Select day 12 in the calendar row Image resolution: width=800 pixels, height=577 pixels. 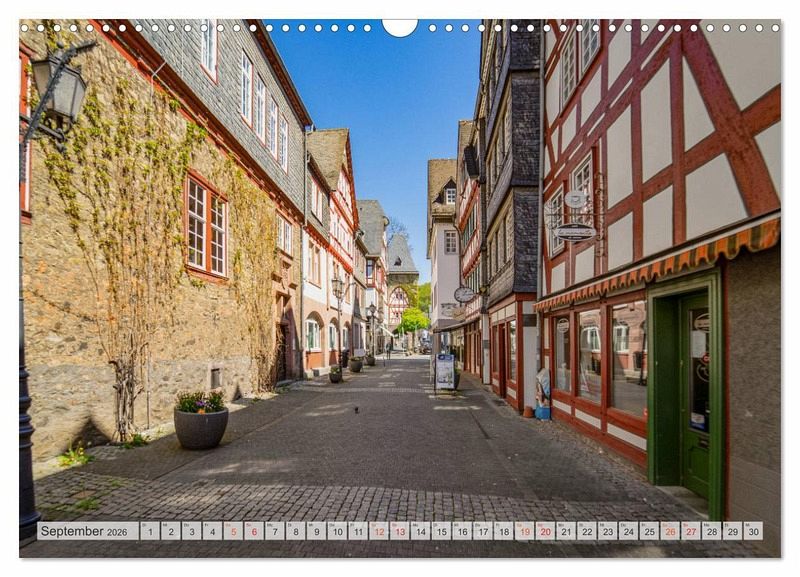pos(379,531)
